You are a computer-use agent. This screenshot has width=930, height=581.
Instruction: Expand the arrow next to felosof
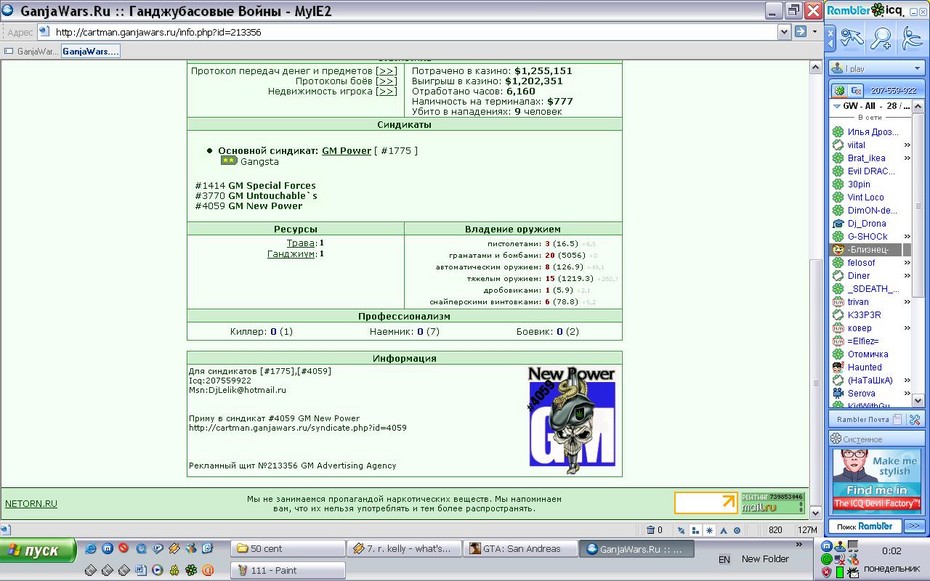907,263
